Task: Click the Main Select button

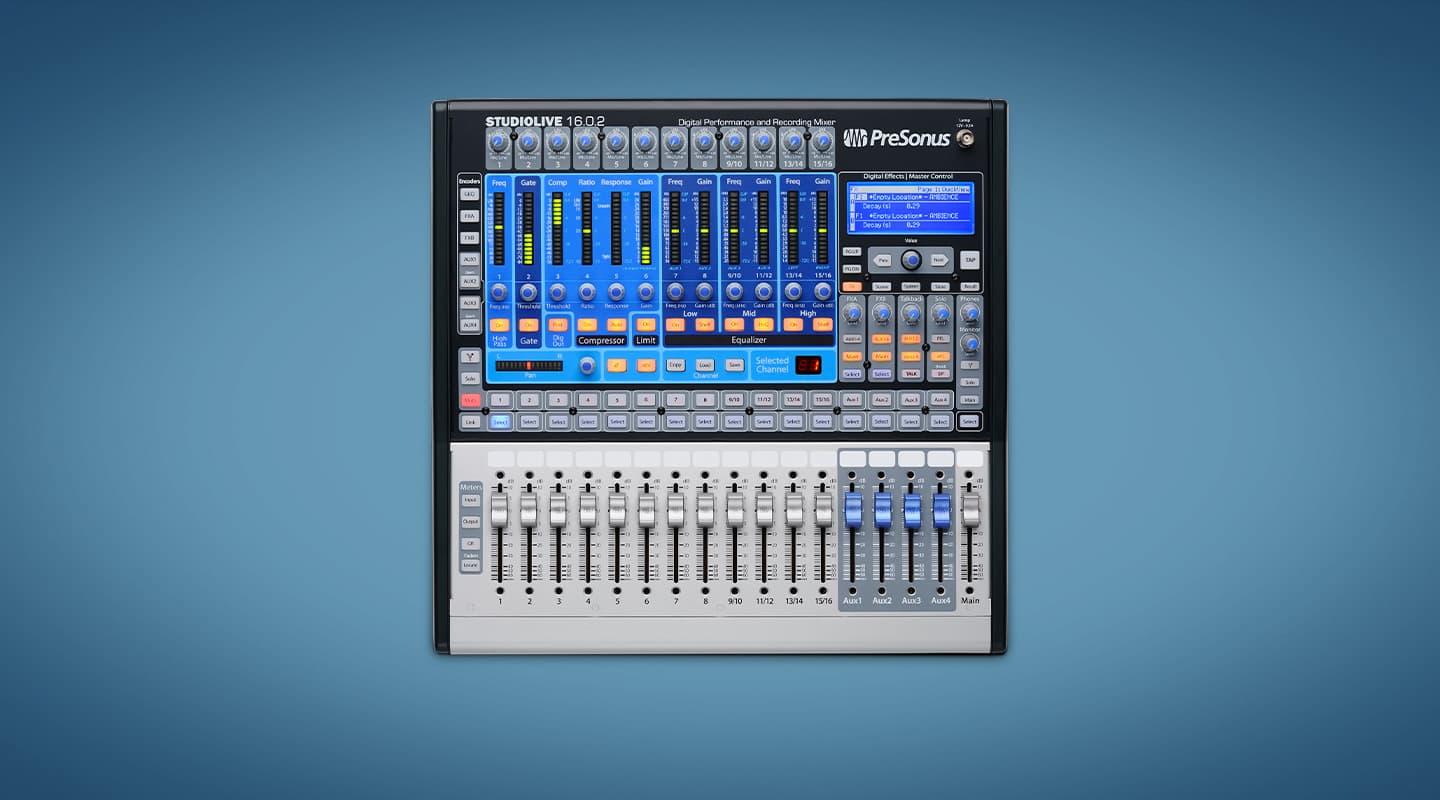Action: (x=969, y=422)
